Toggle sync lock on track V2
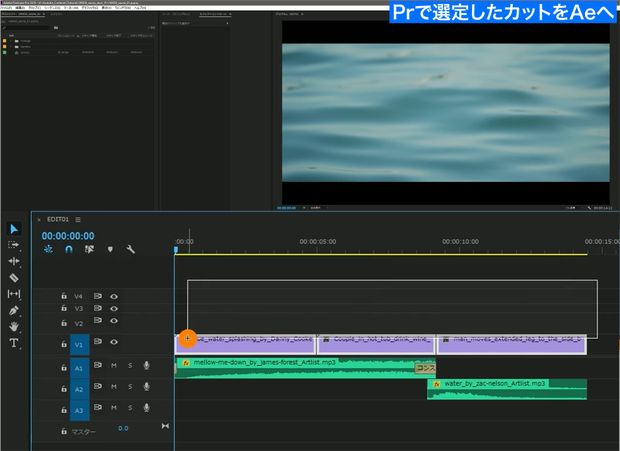620x451 pixels. pyautogui.click(x=98, y=320)
